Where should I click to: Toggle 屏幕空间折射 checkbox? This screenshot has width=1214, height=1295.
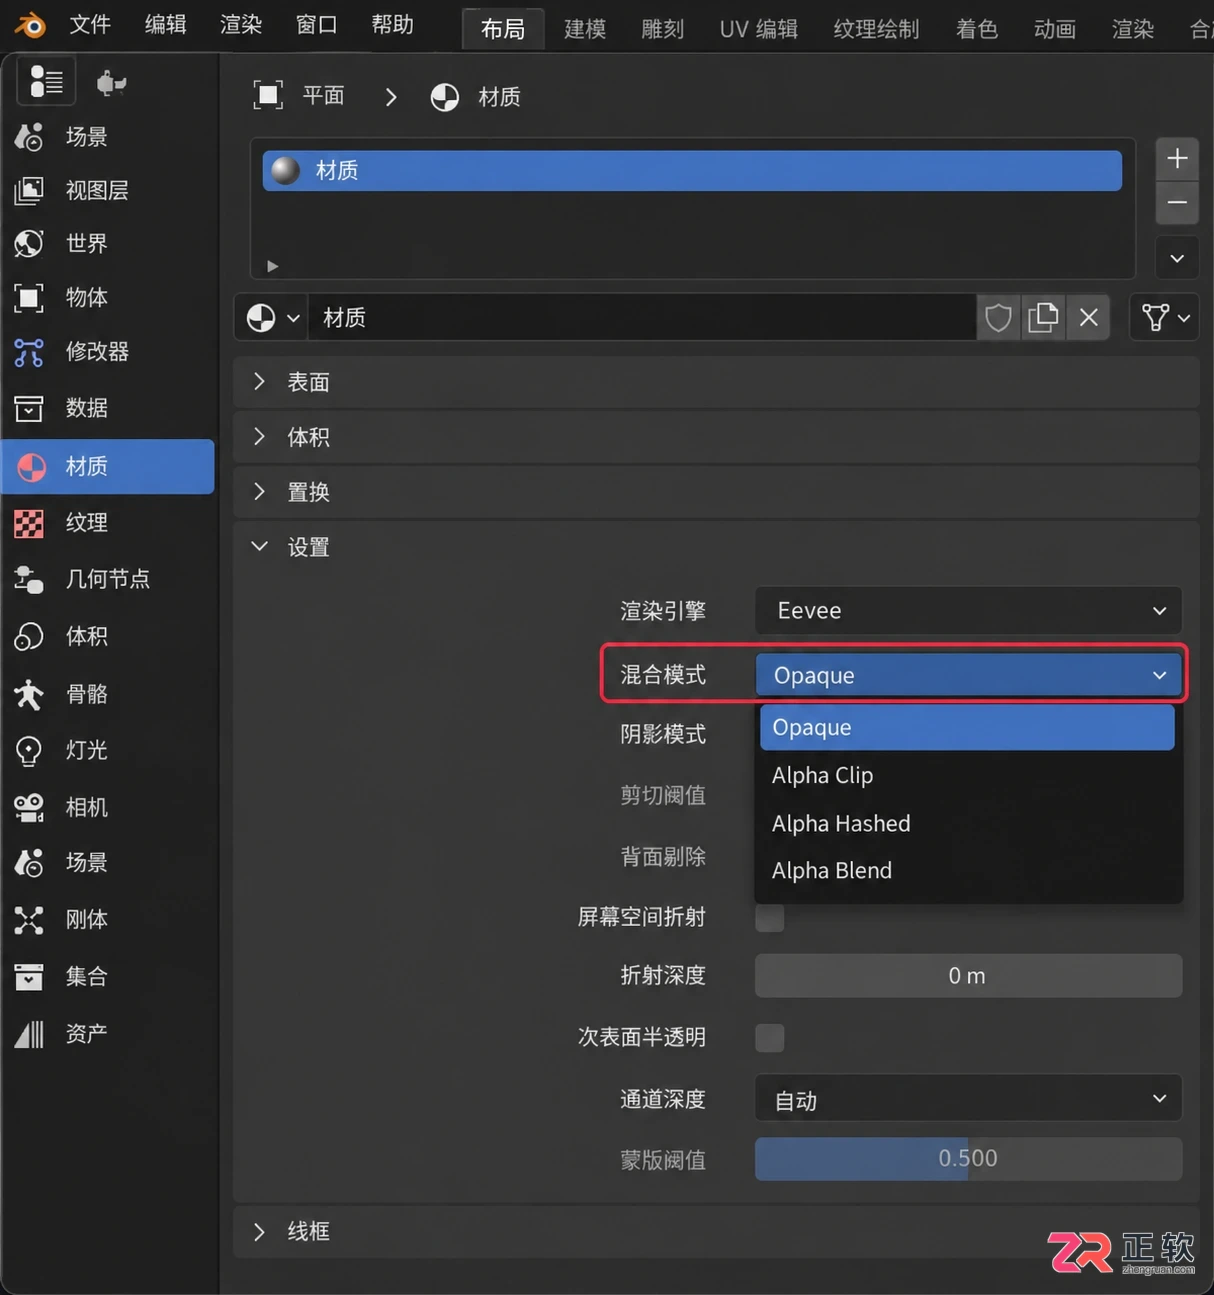coord(770,917)
